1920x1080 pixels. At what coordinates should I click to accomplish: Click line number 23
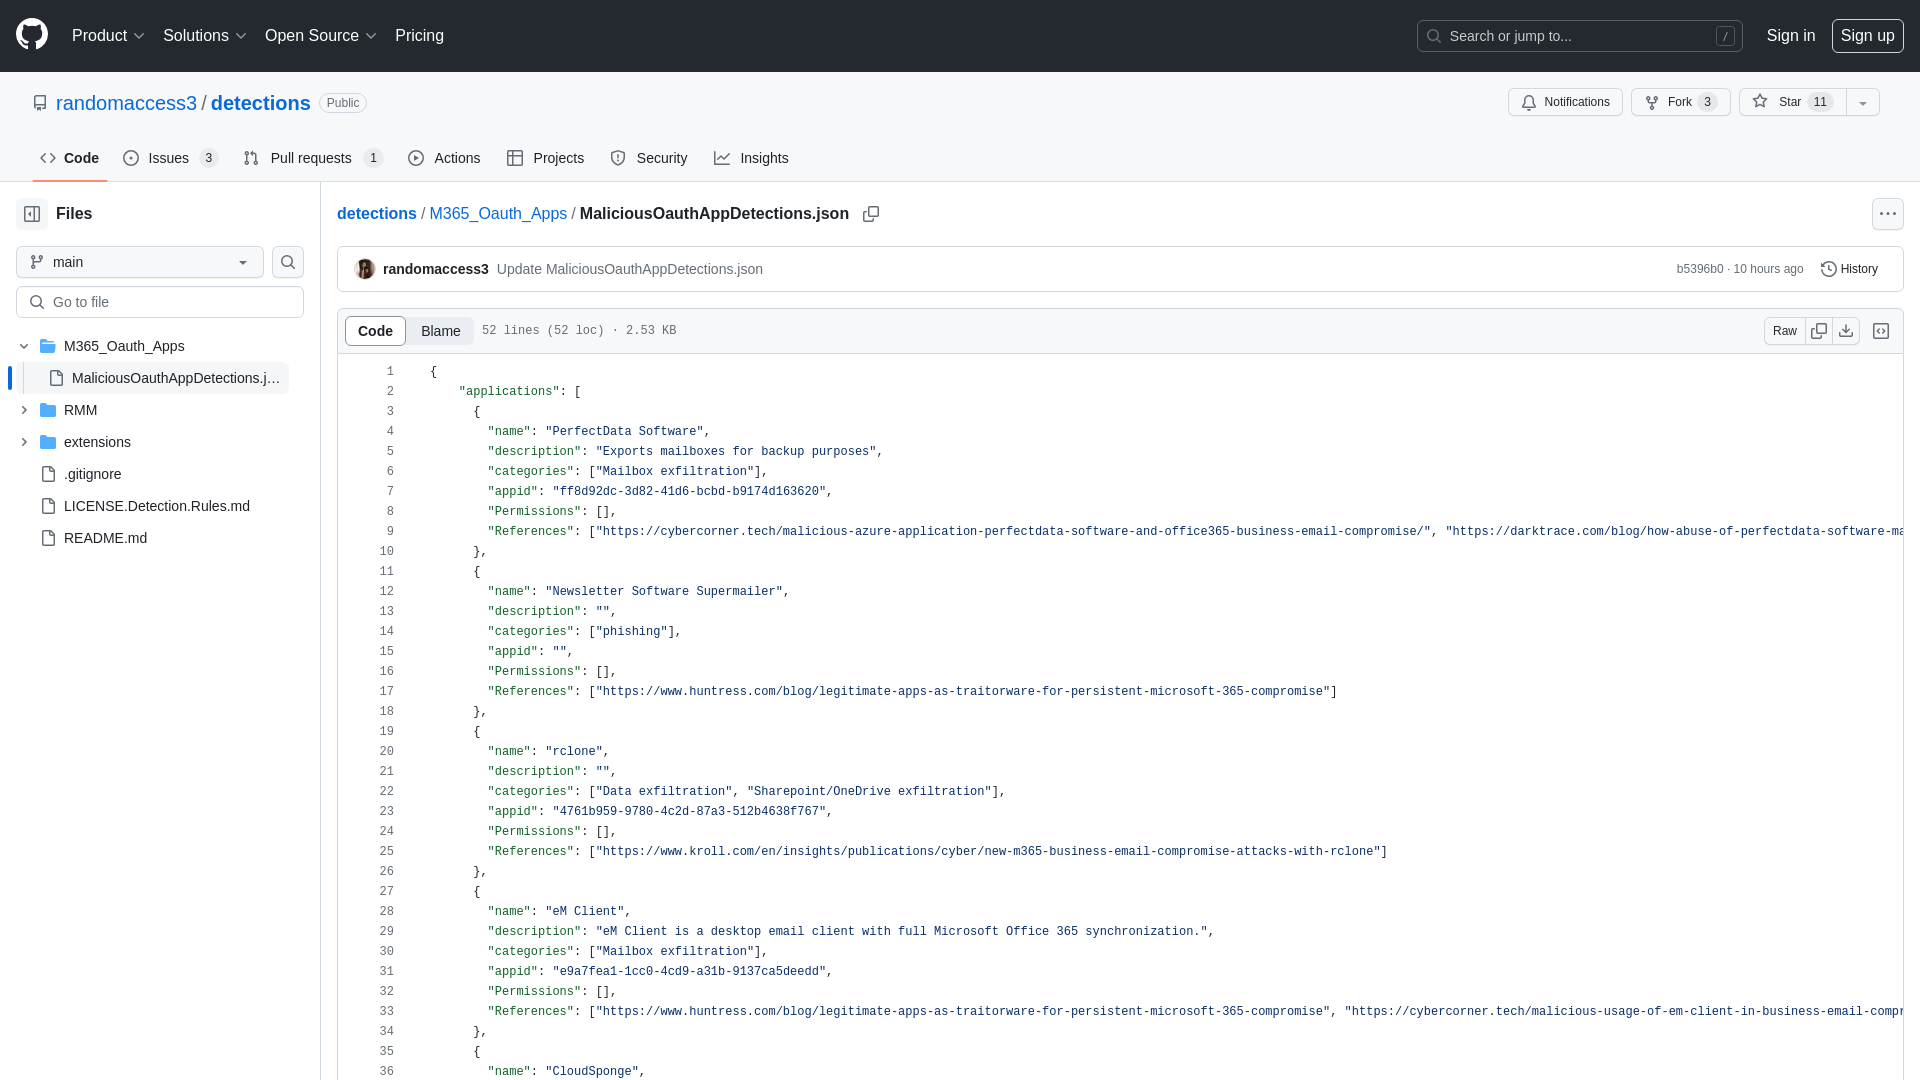click(x=386, y=812)
